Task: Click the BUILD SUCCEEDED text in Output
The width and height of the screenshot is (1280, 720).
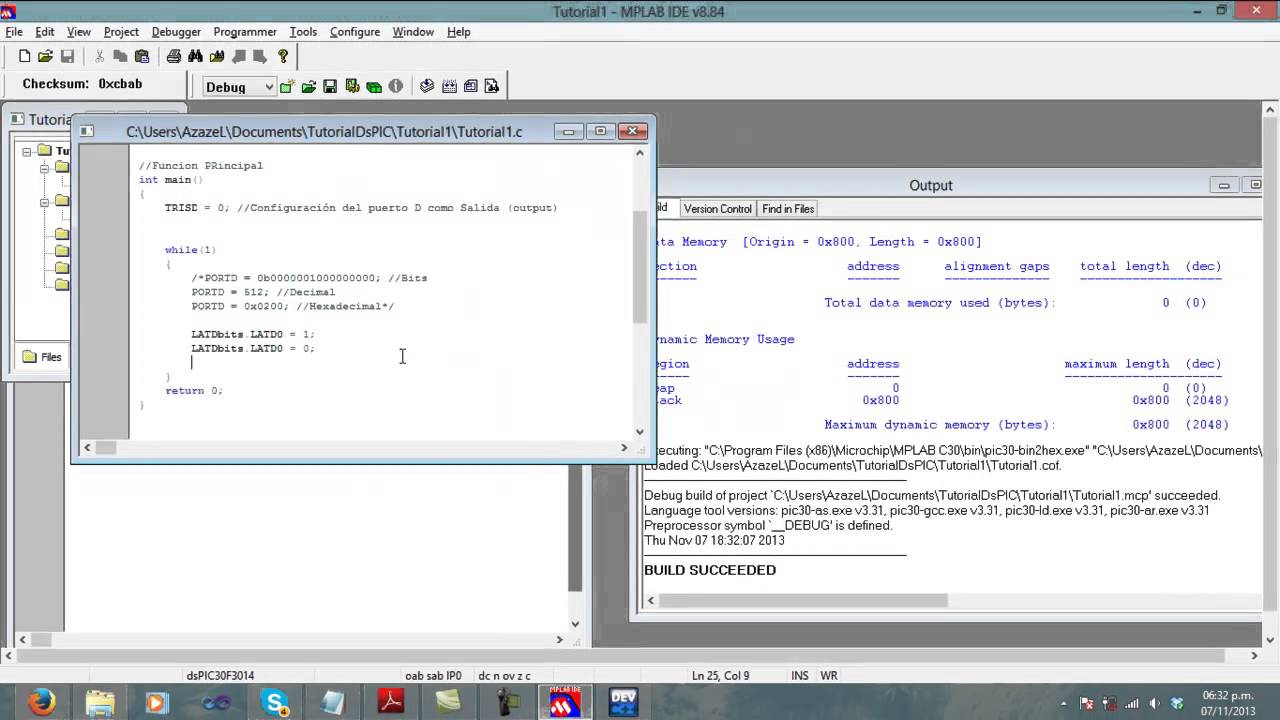Action: coord(710,570)
